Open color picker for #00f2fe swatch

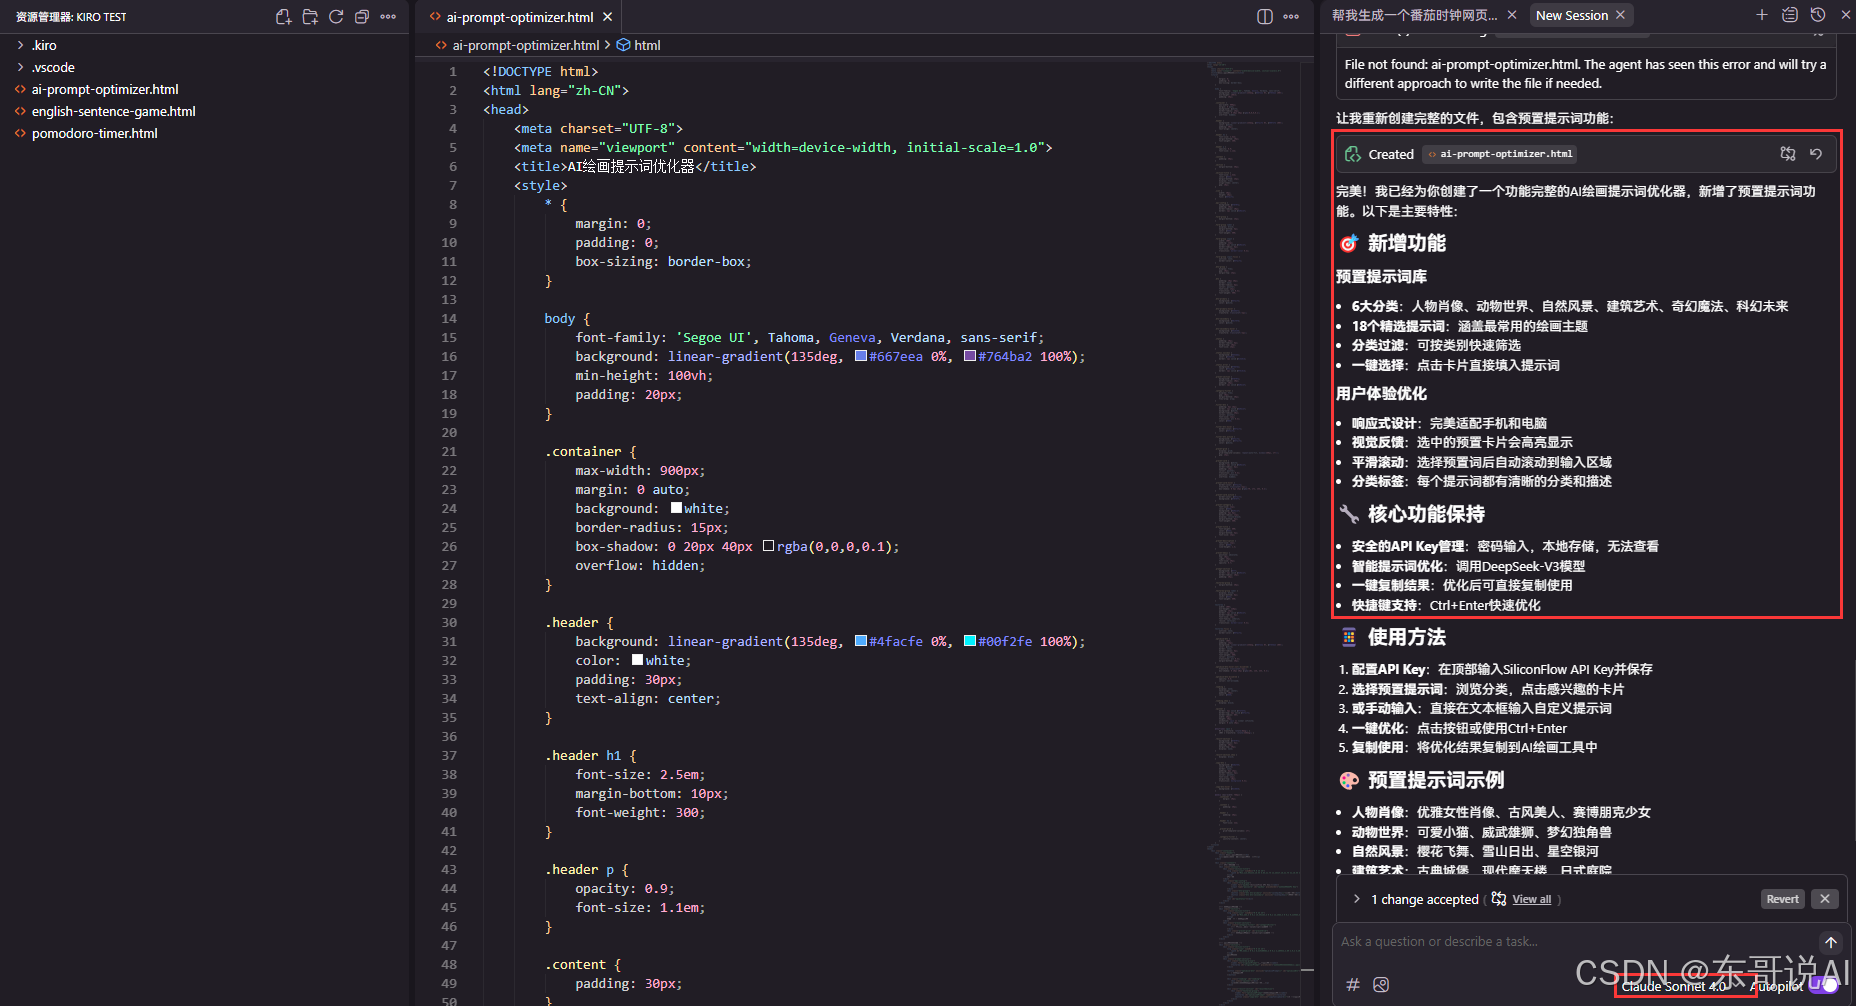tap(970, 641)
